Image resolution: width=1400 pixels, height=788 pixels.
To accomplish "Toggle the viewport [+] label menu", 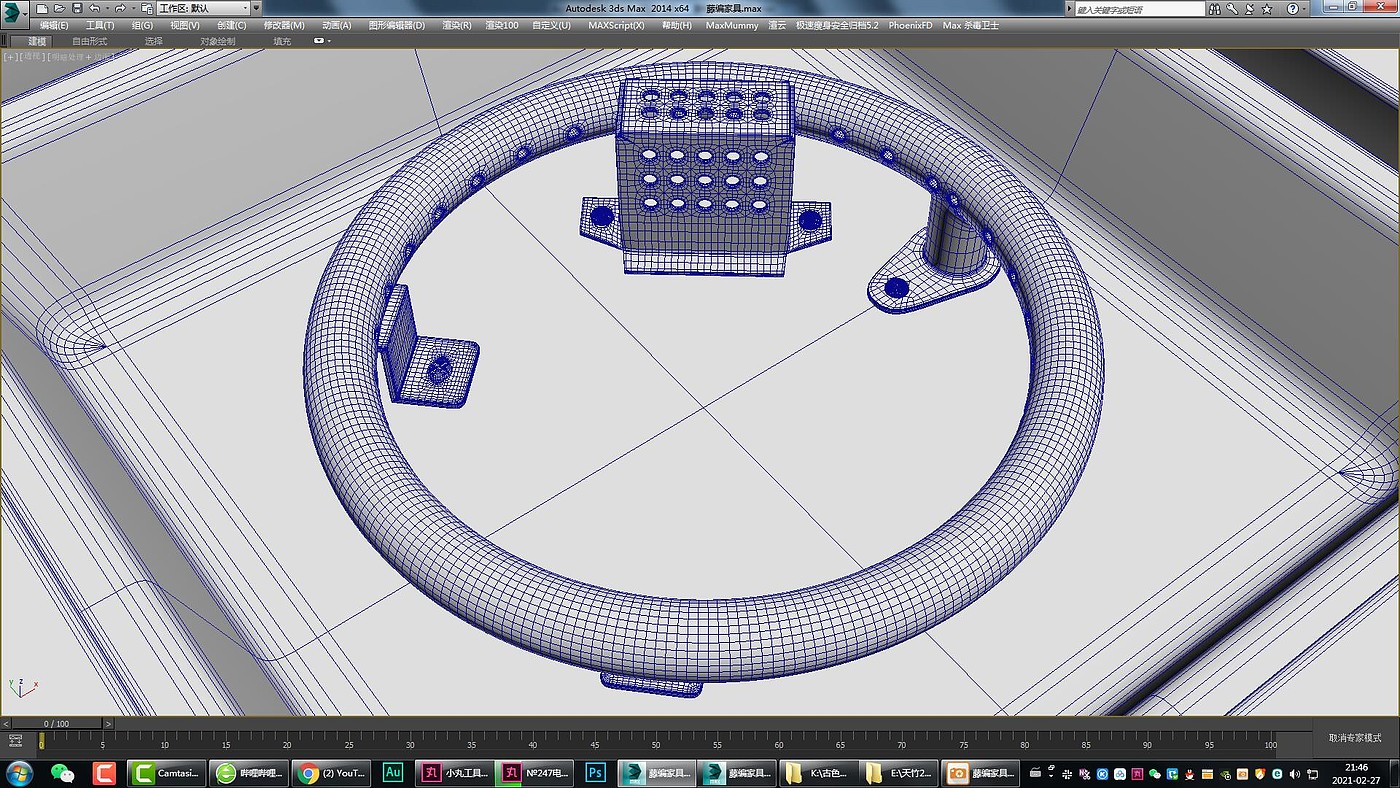I will (10, 57).
